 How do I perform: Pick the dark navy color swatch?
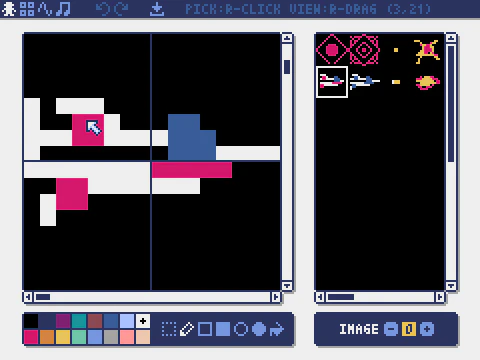[47, 321]
